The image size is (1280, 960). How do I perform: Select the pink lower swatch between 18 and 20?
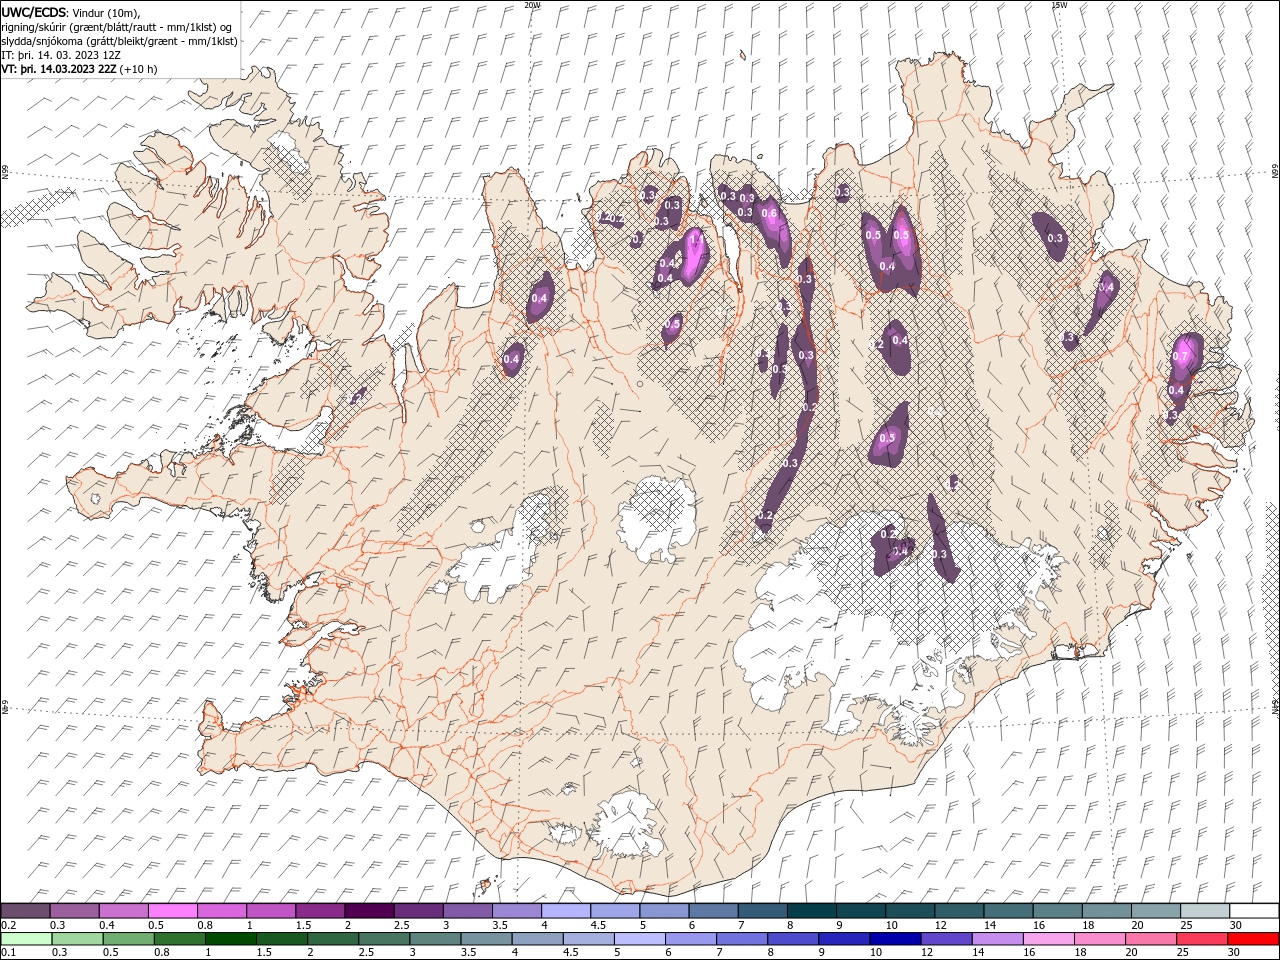pyautogui.click(x=1099, y=939)
